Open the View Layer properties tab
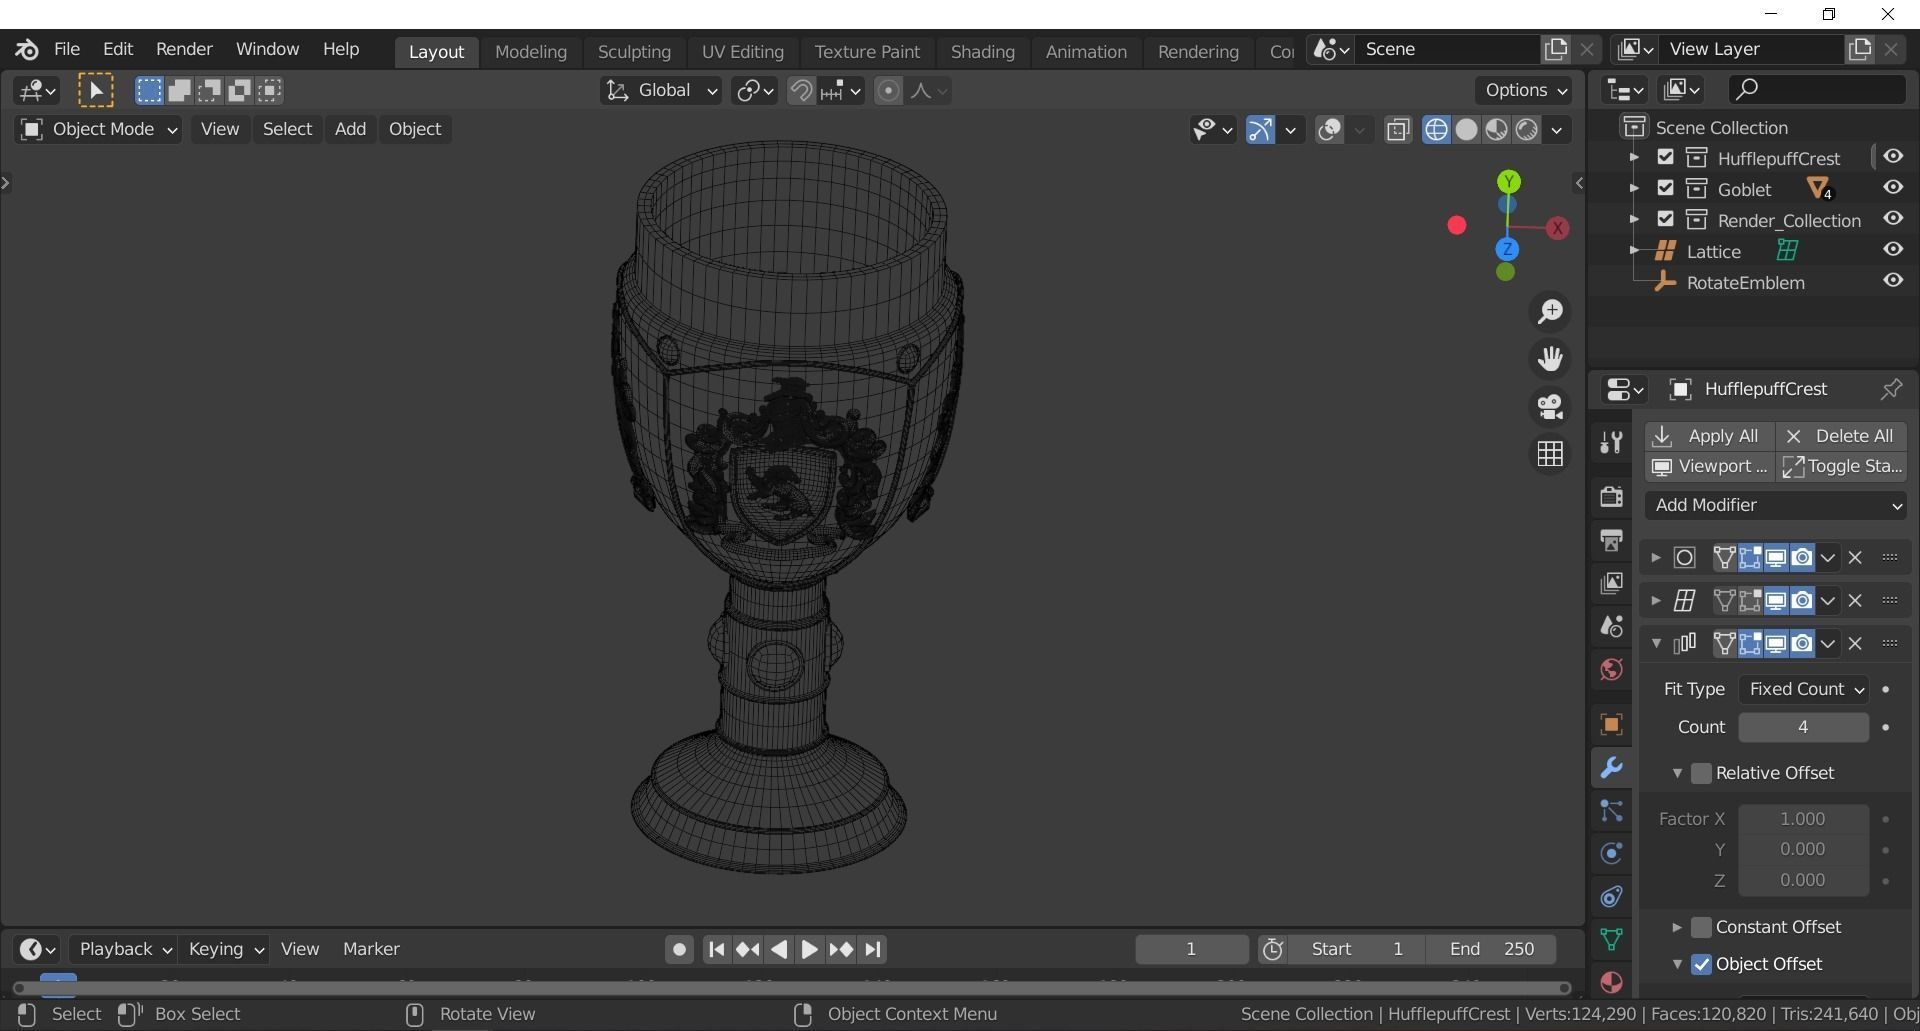Image resolution: width=1920 pixels, height=1031 pixels. [x=1610, y=583]
